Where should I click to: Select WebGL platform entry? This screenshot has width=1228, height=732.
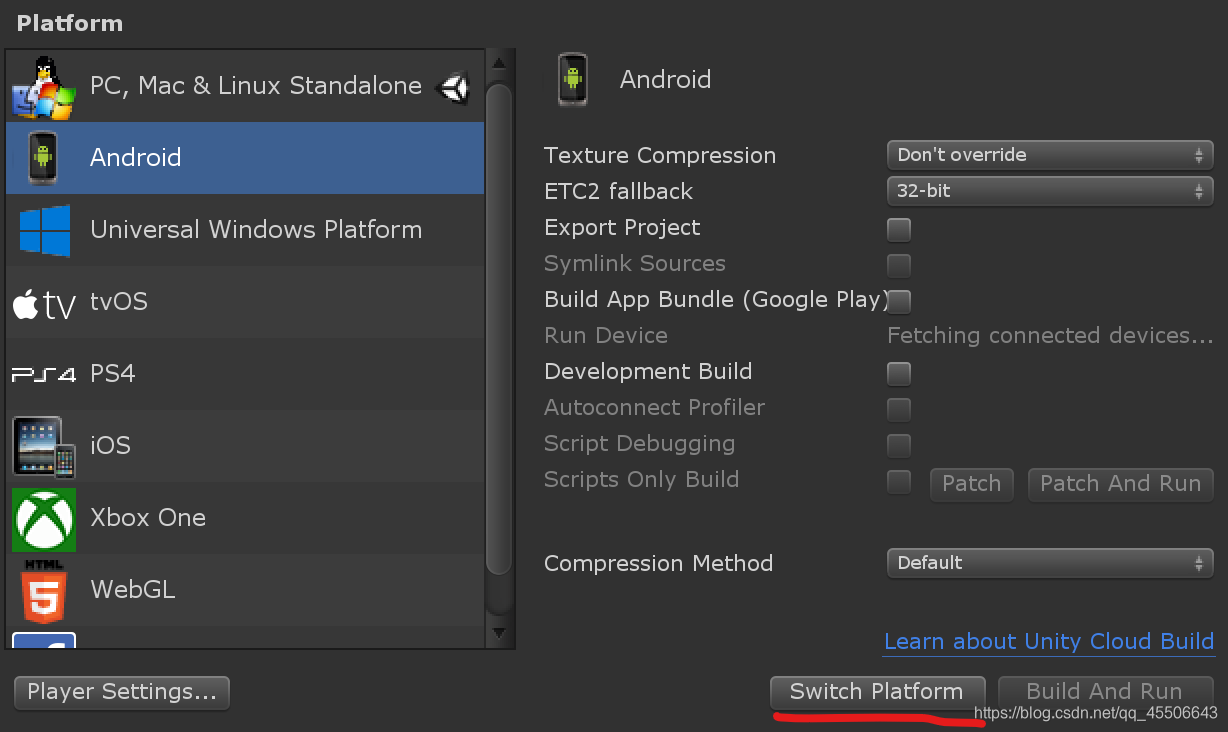(245, 590)
